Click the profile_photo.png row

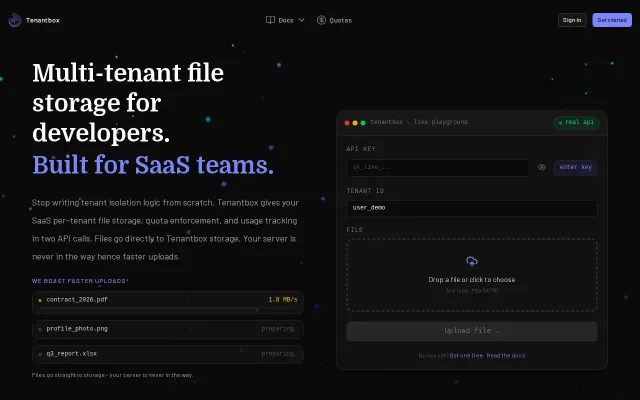(168, 329)
